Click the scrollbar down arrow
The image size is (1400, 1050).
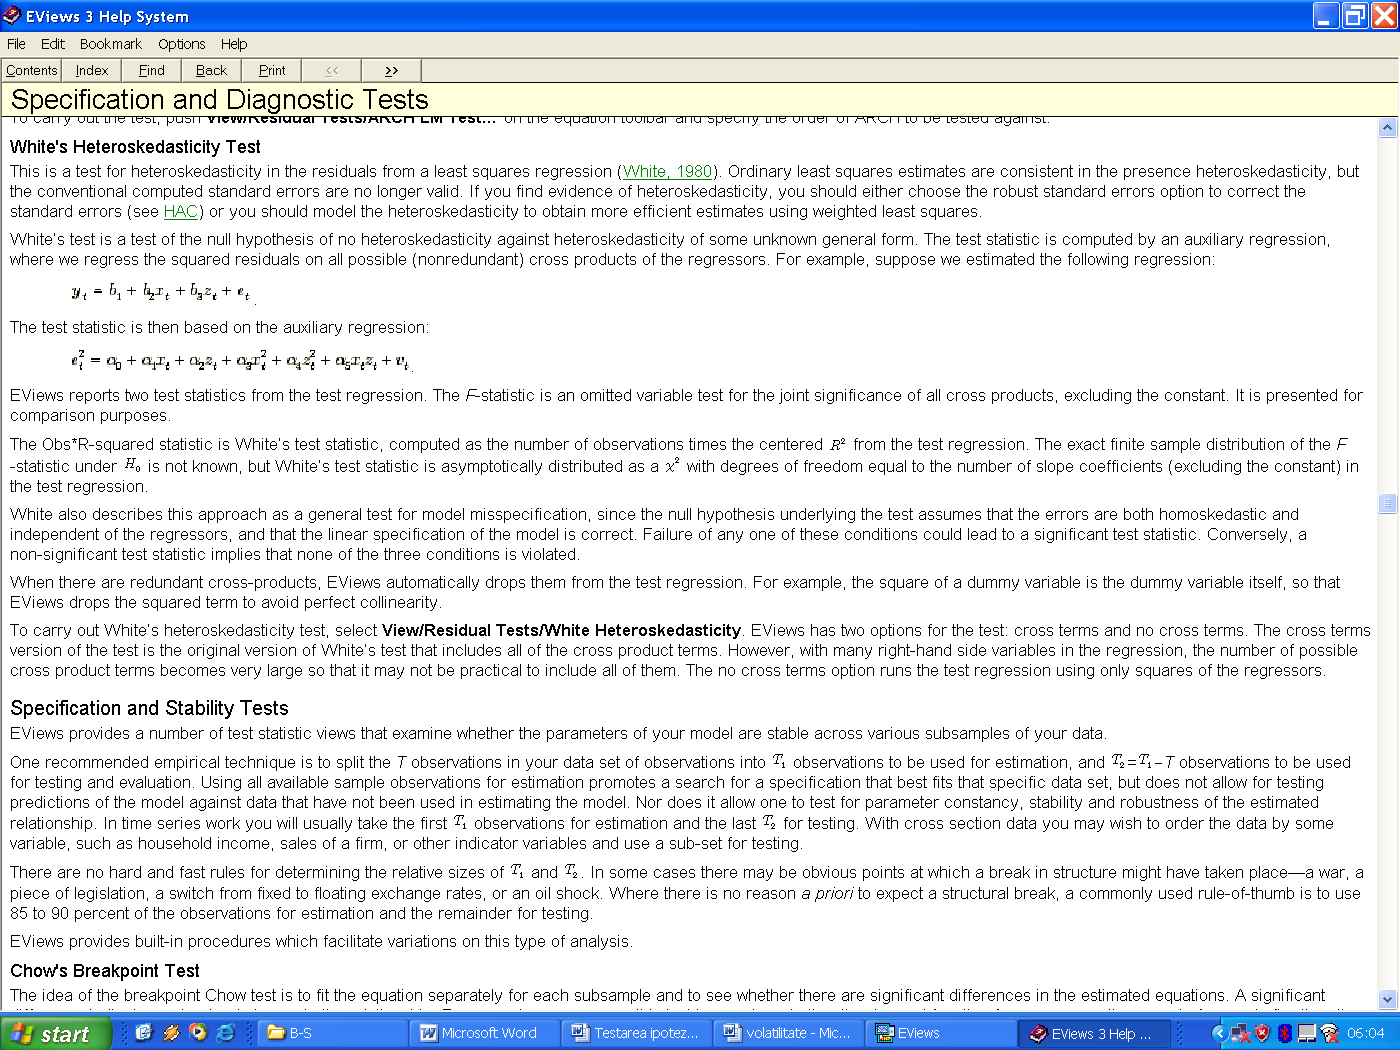point(1387,999)
